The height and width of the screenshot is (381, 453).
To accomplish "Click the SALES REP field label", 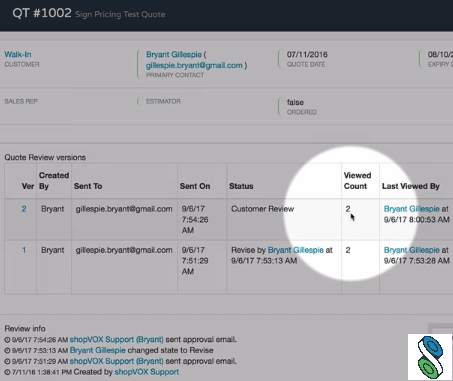I will click(21, 101).
